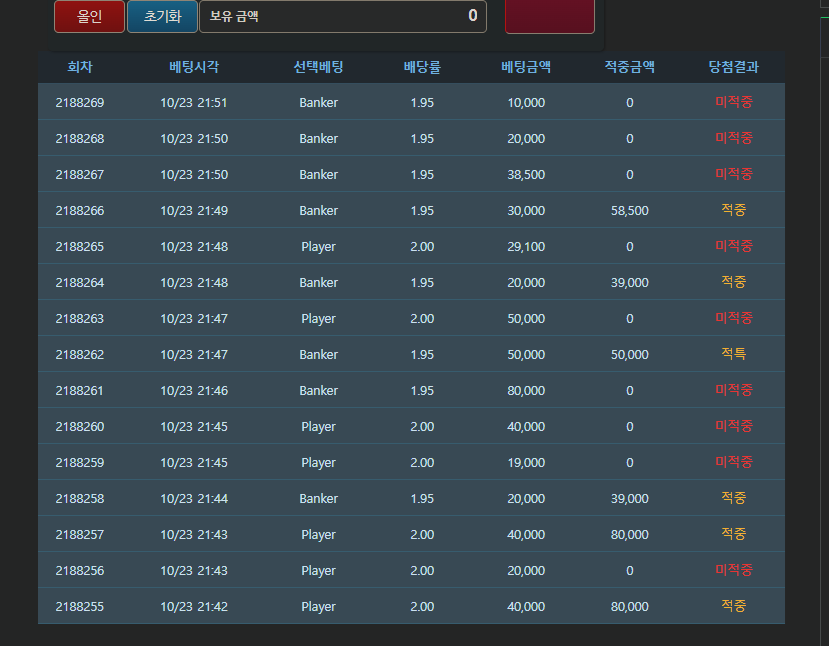Click bet time 10/23 21:42
The image size is (829, 646).
pyautogui.click(x=194, y=606)
